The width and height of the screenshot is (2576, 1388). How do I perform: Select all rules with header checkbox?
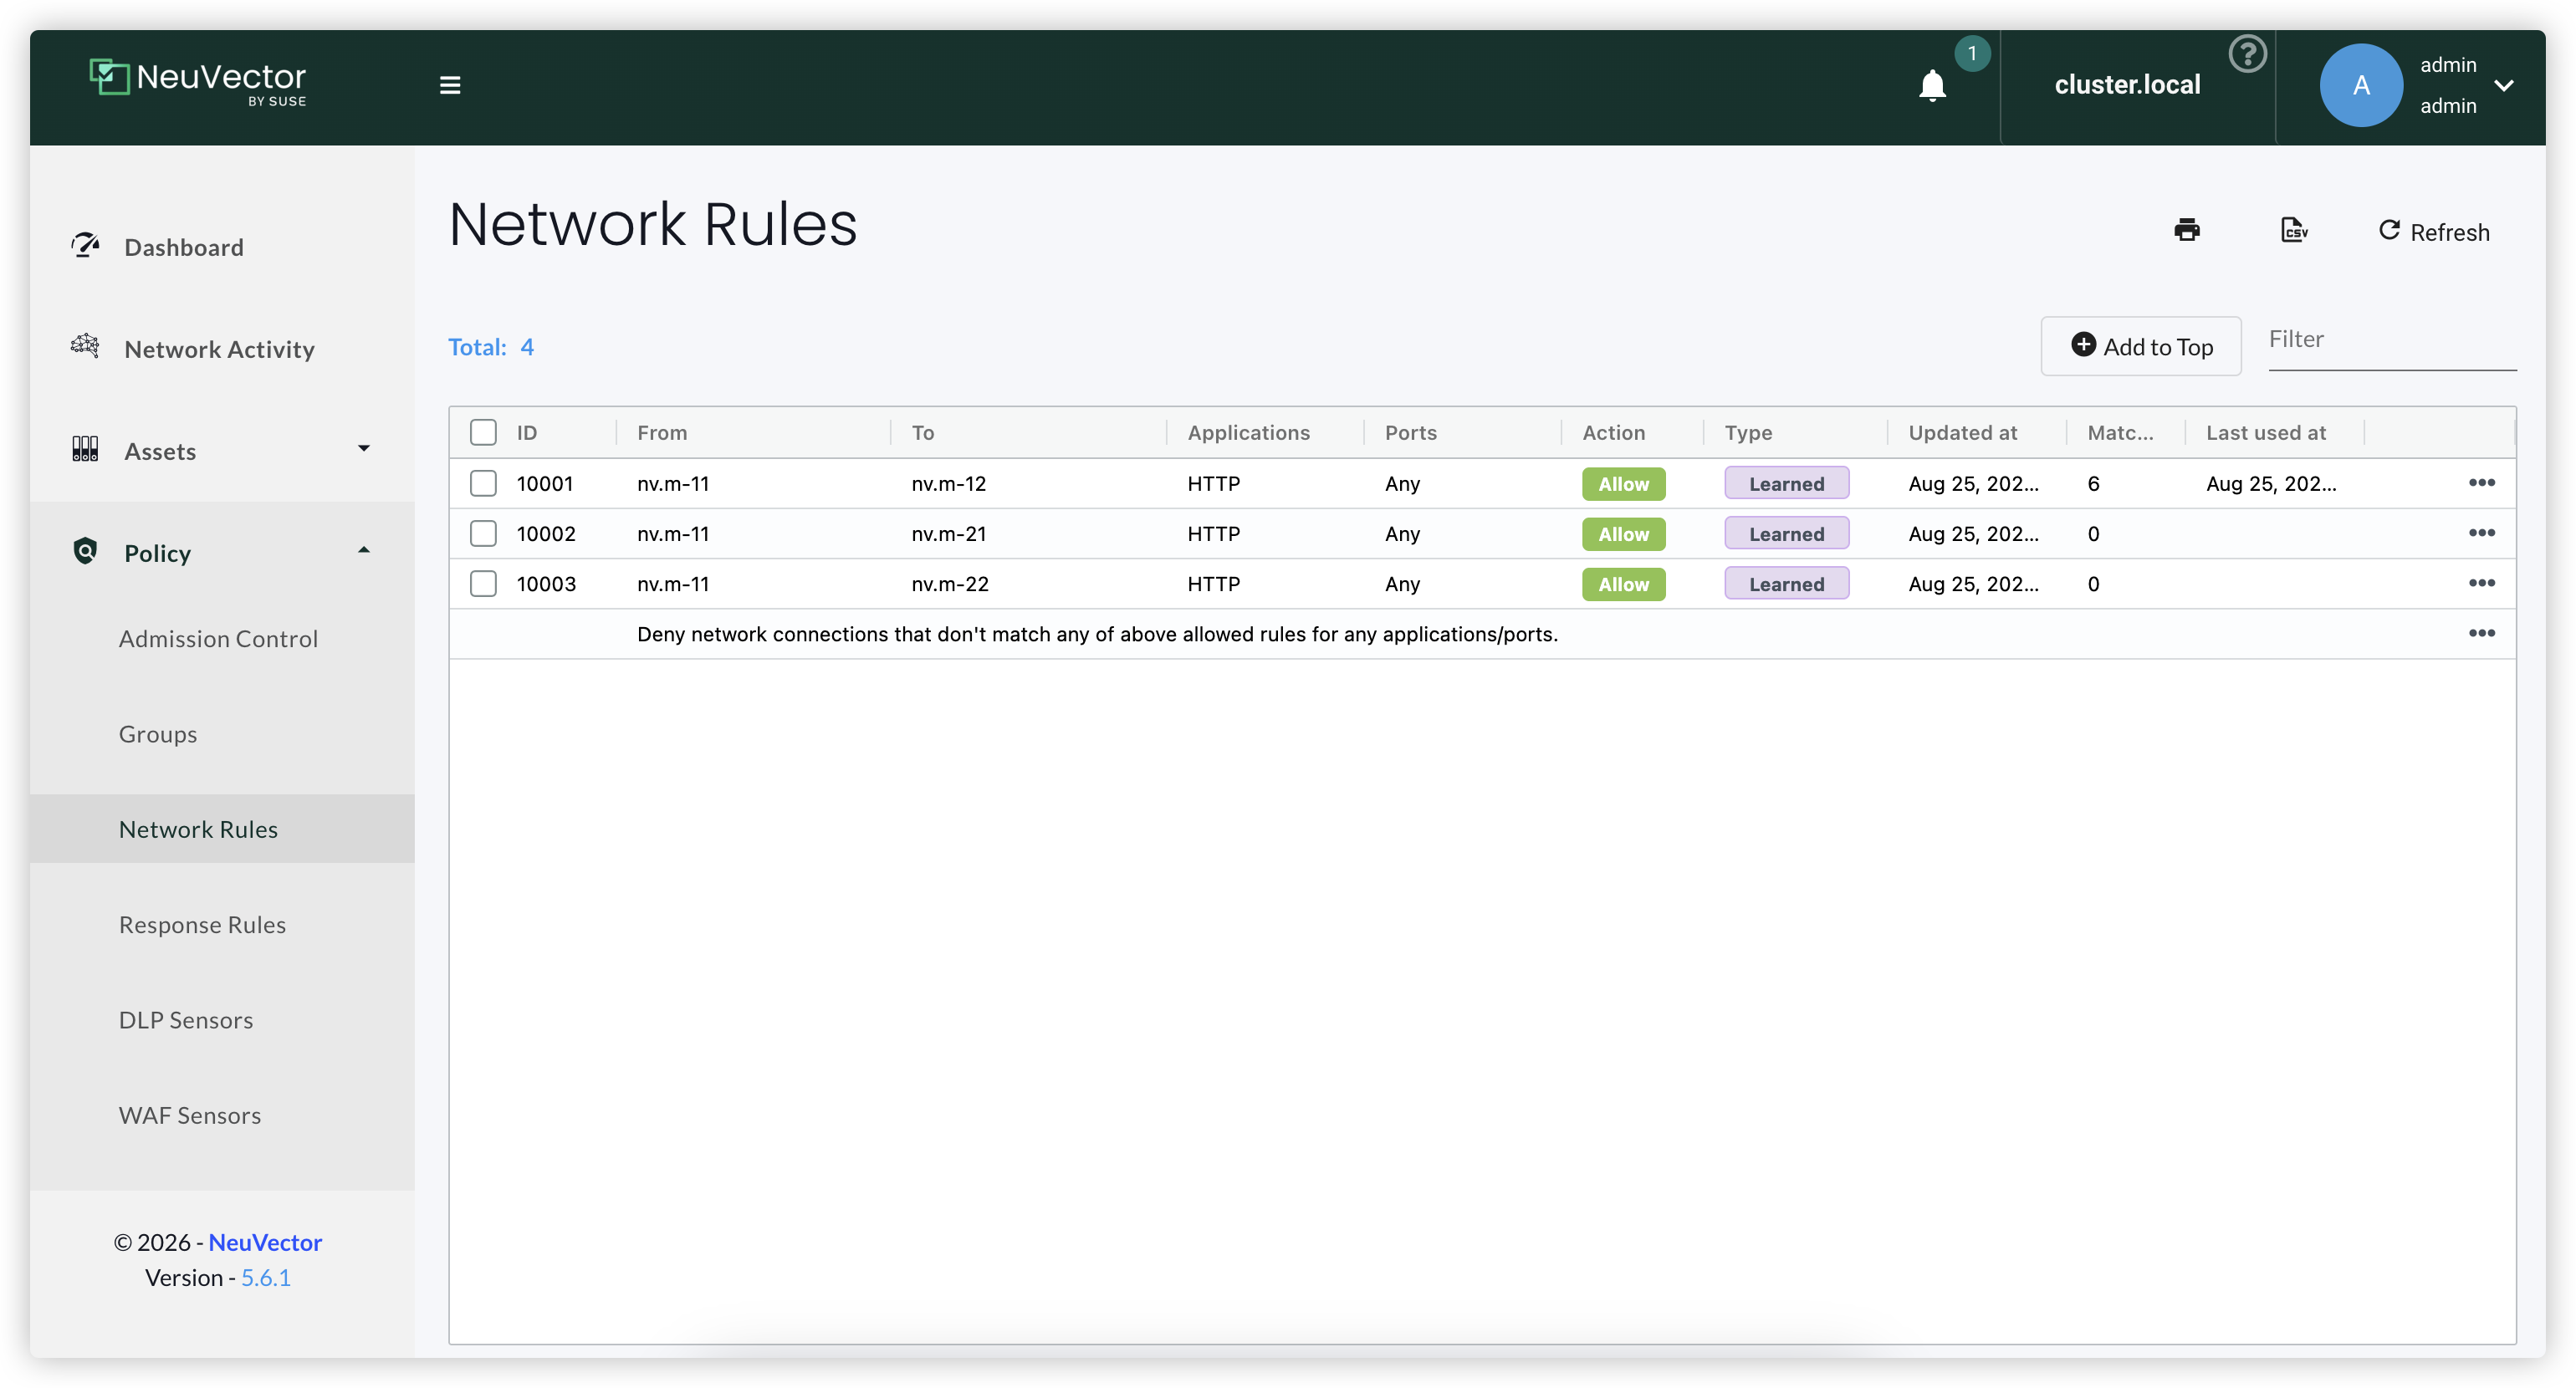coord(483,432)
